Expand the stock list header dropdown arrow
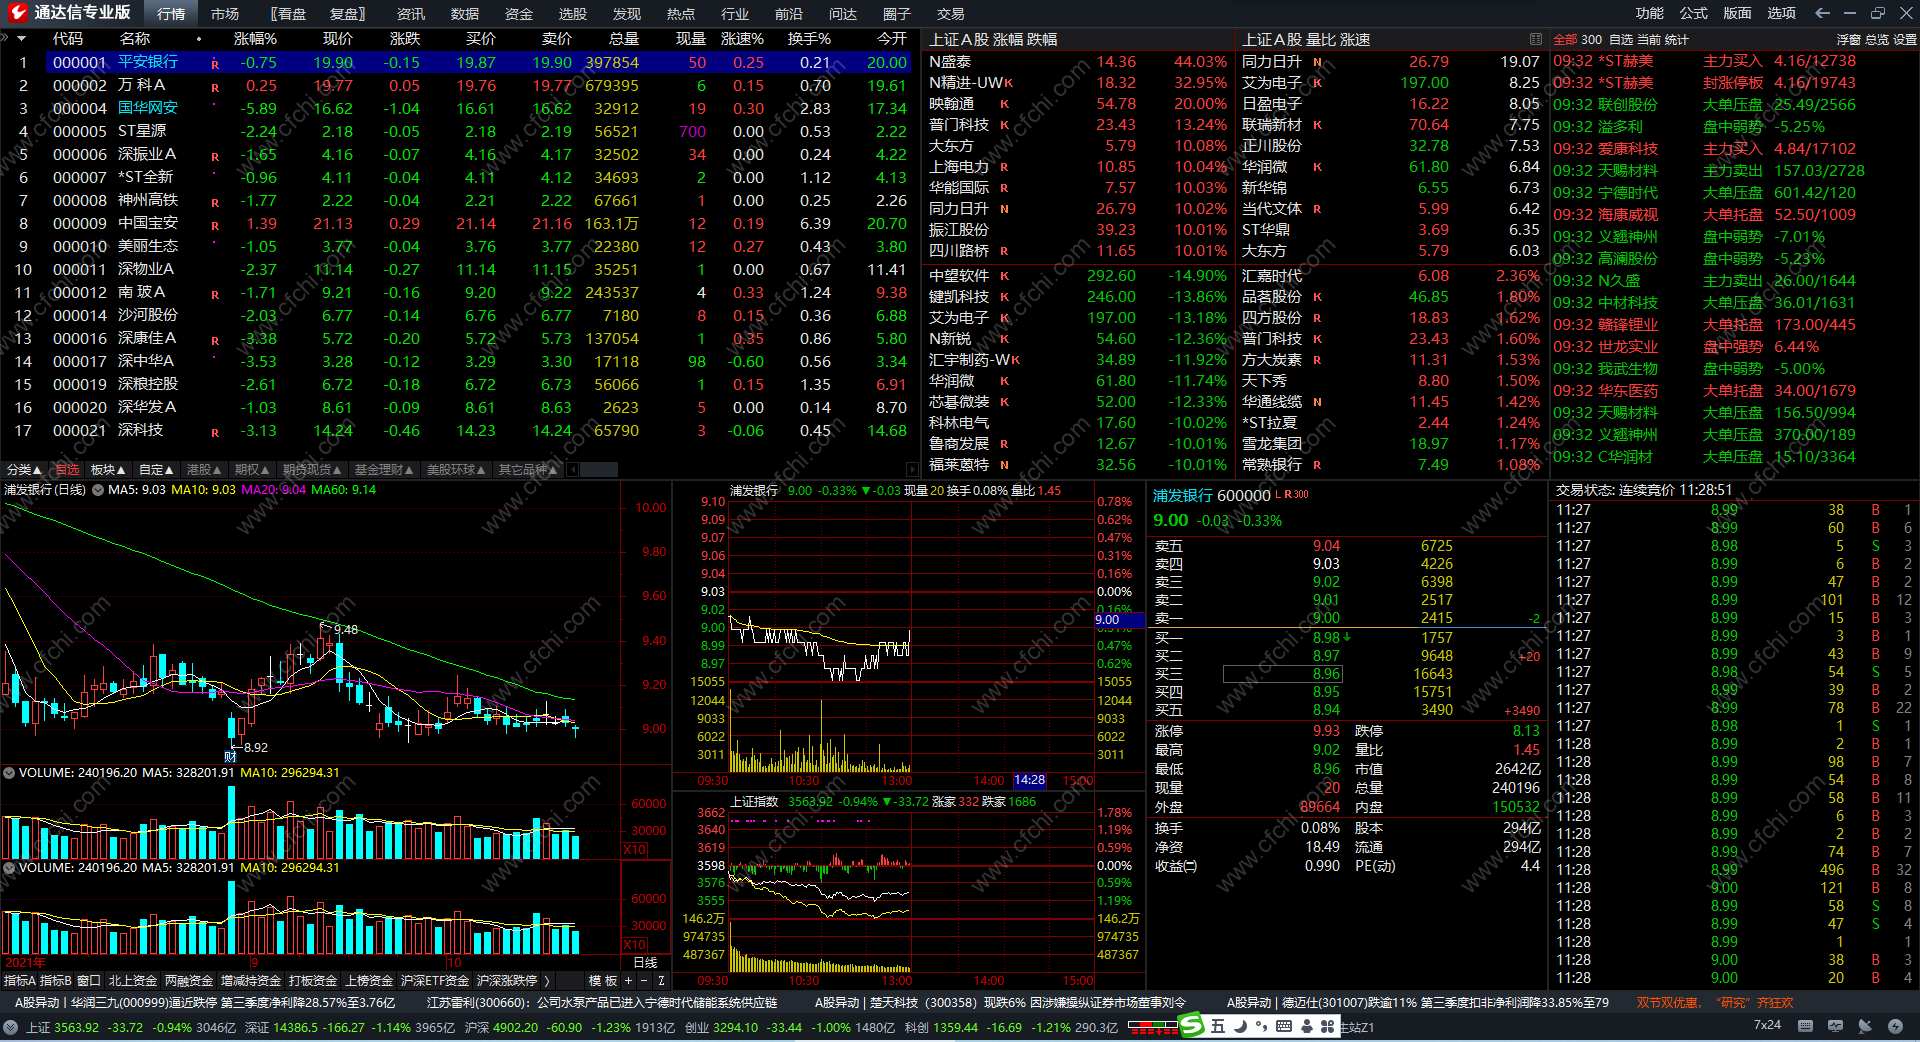The height and width of the screenshot is (1042, 1920). click(20, 39)
